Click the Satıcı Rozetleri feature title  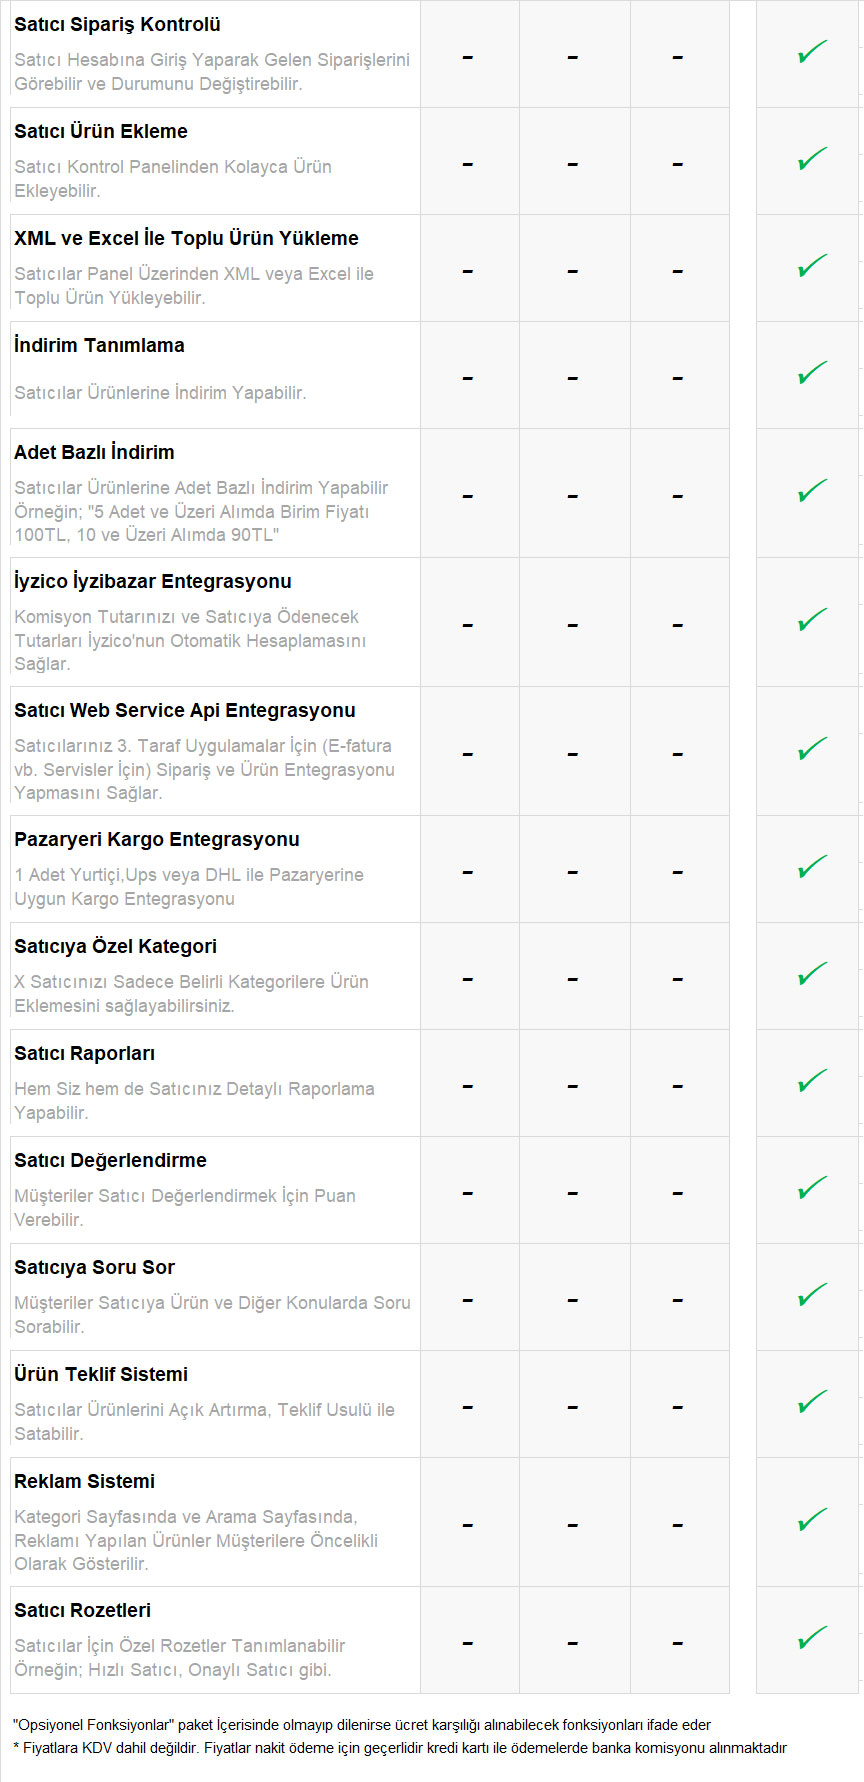83,1610
